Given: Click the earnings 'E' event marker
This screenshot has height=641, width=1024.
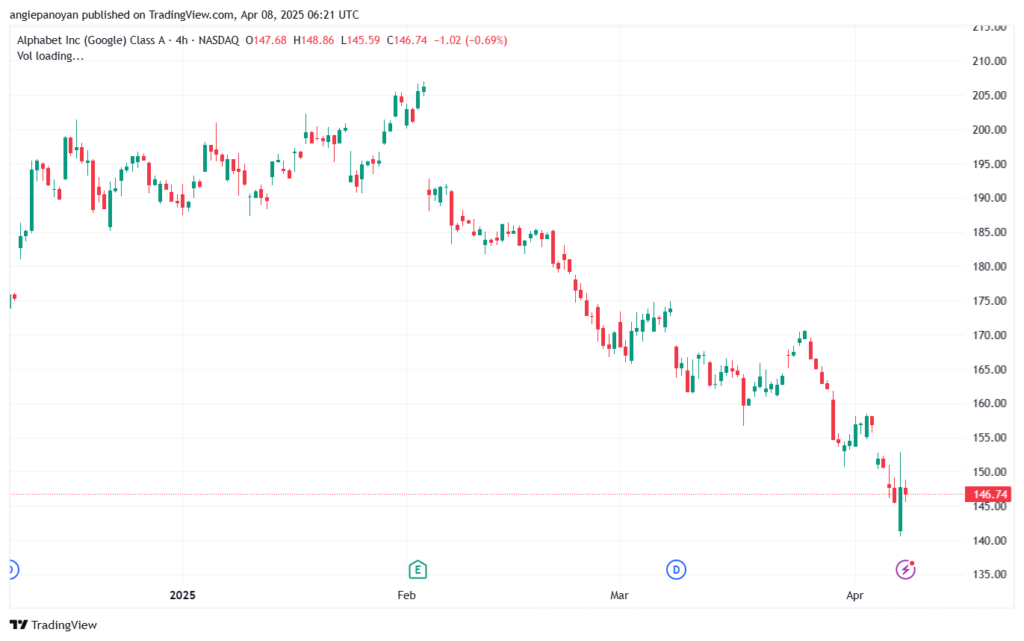Looking at the screenshot, I should point(417,570).
